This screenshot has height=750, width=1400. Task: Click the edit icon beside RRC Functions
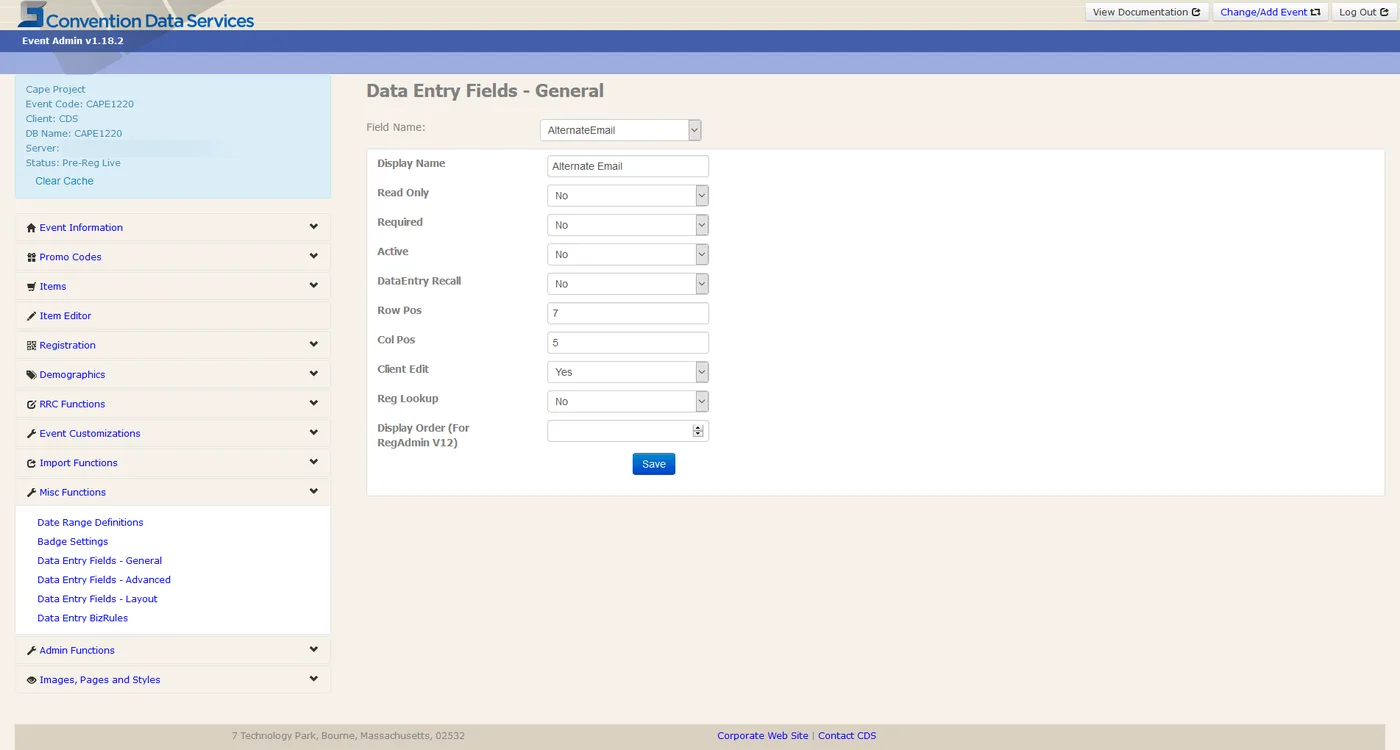point(31,405)
